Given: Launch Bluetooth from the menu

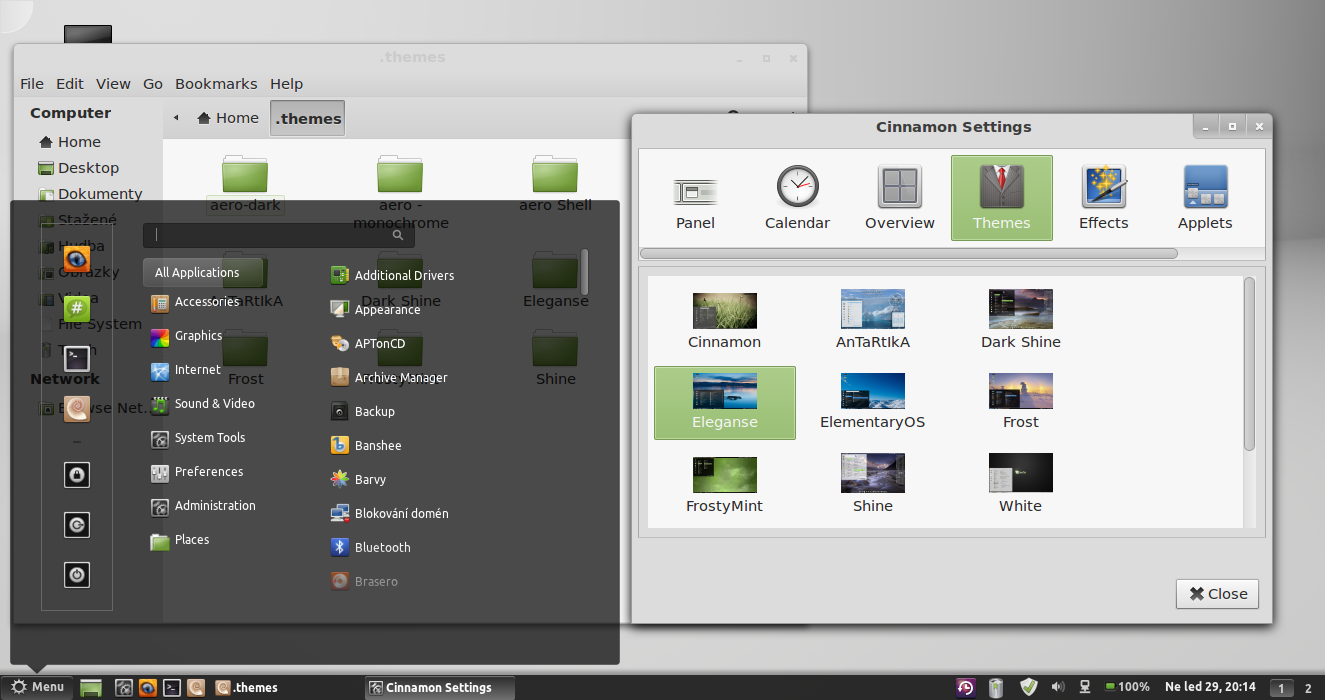Looking at the screenshot, I should coord(371,548).
